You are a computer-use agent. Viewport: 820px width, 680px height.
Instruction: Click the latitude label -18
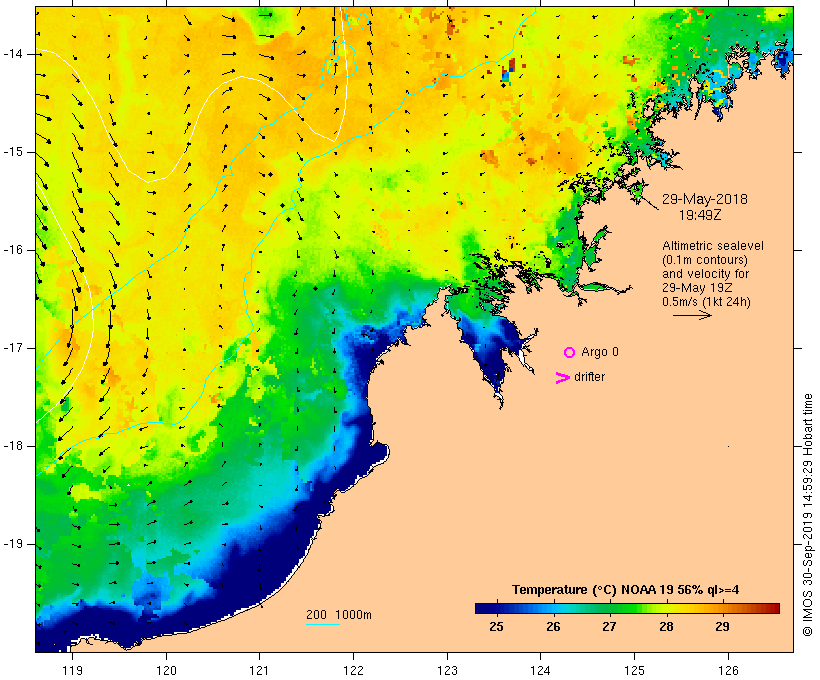[x=13, y=446]
